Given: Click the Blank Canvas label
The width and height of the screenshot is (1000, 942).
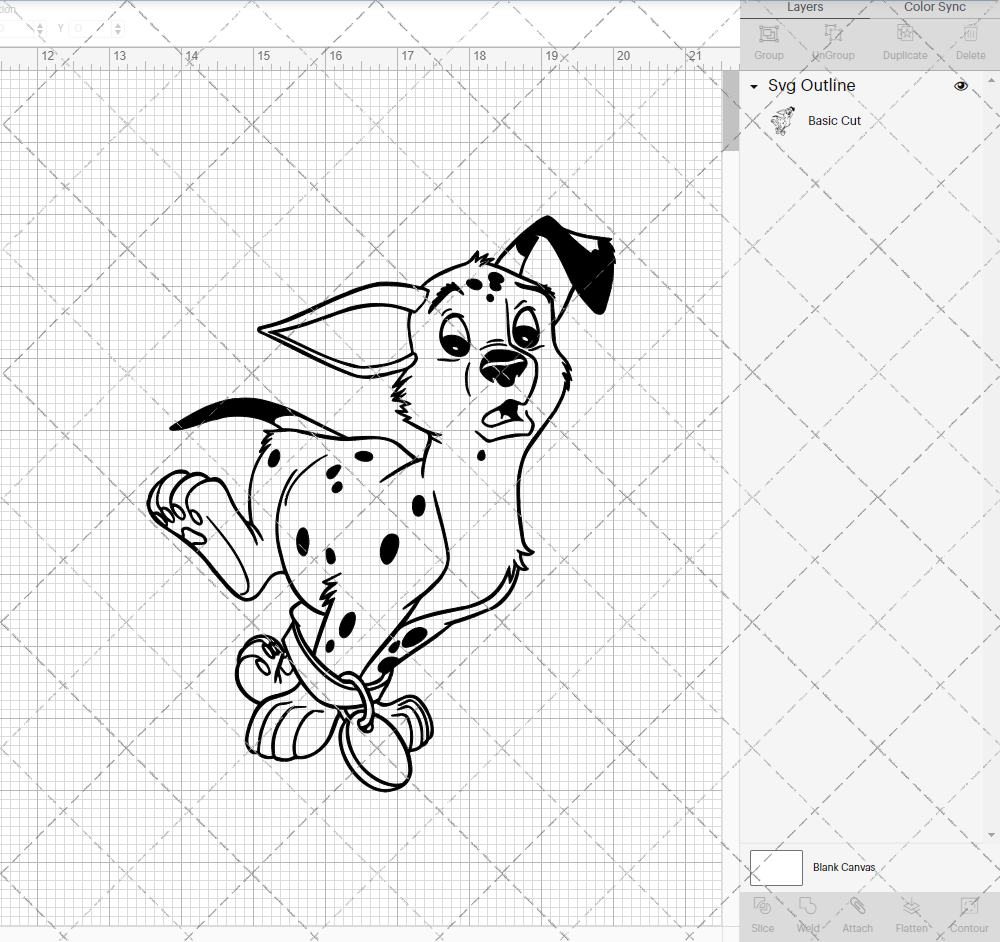Looking at the screenshot, I should pos(844,867).
